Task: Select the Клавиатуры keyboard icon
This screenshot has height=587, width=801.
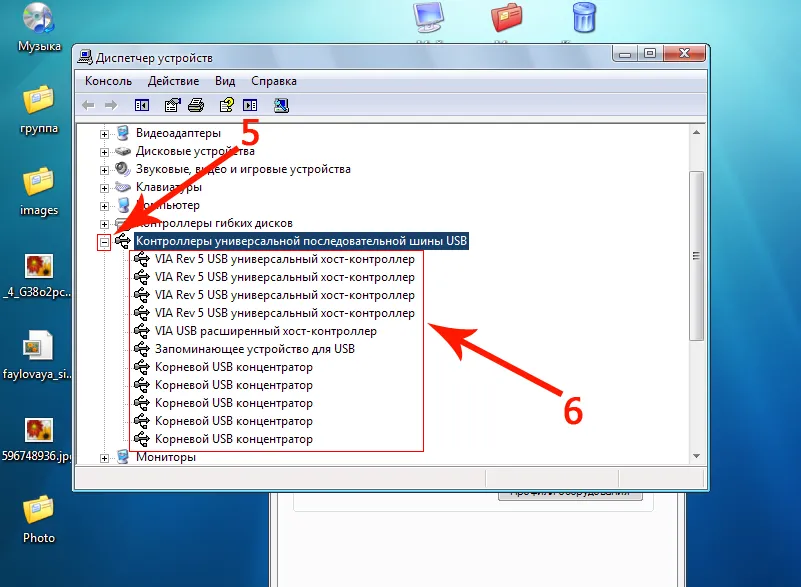Action: 123,187
